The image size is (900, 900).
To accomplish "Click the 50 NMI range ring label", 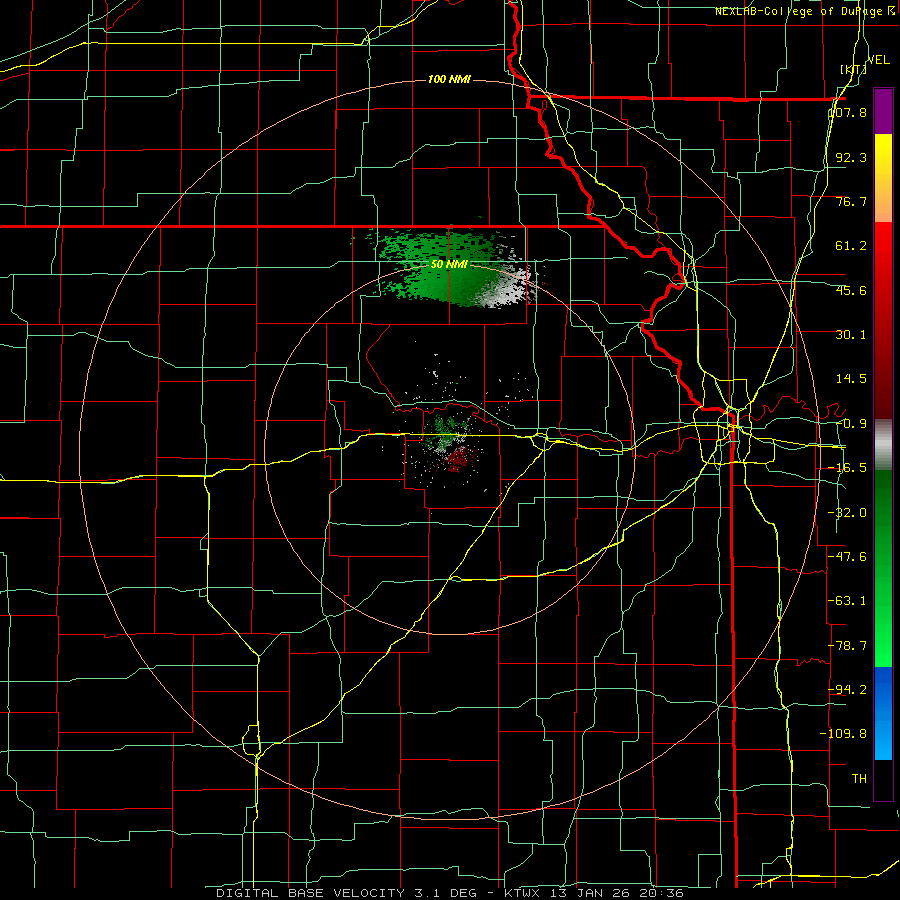I will (x=449, y=265).
